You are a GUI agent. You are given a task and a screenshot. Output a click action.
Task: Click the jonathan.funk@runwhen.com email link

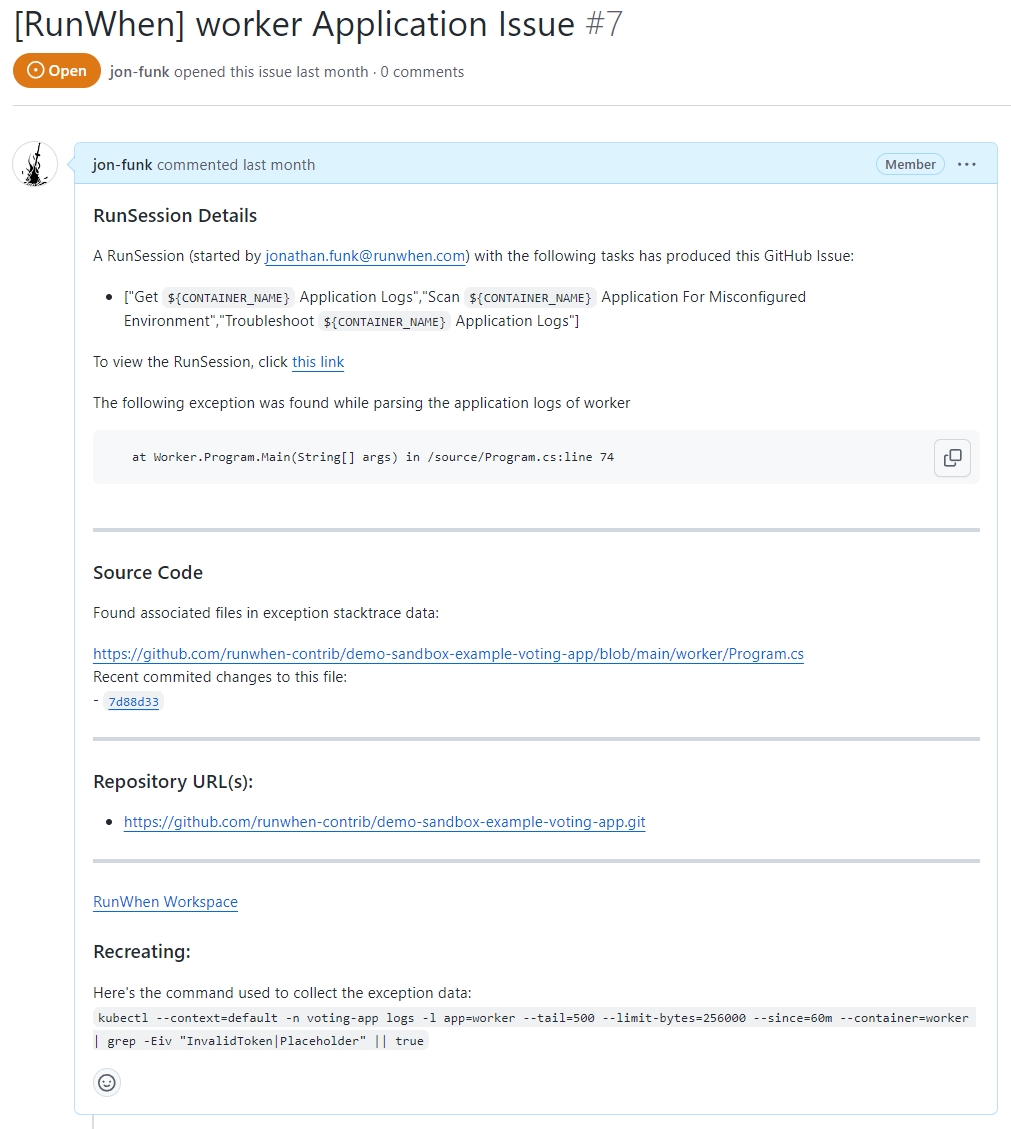point(367,256)
